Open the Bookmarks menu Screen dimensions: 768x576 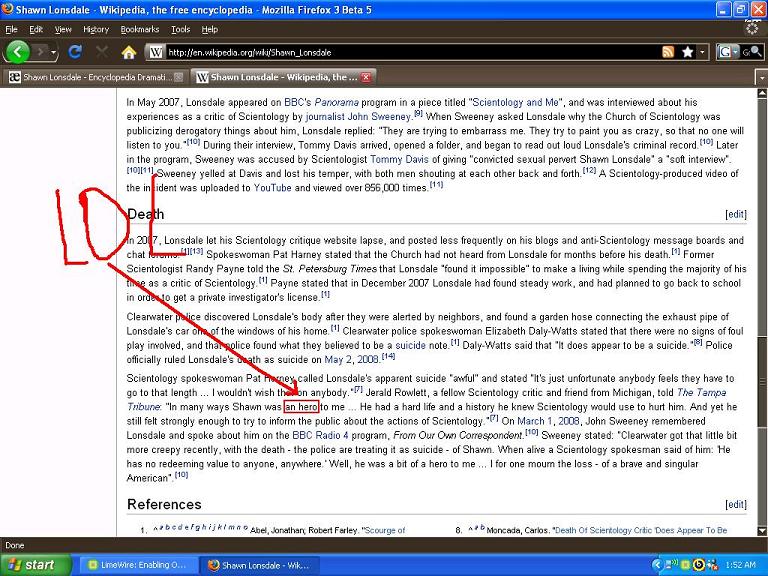click(140, 29)
